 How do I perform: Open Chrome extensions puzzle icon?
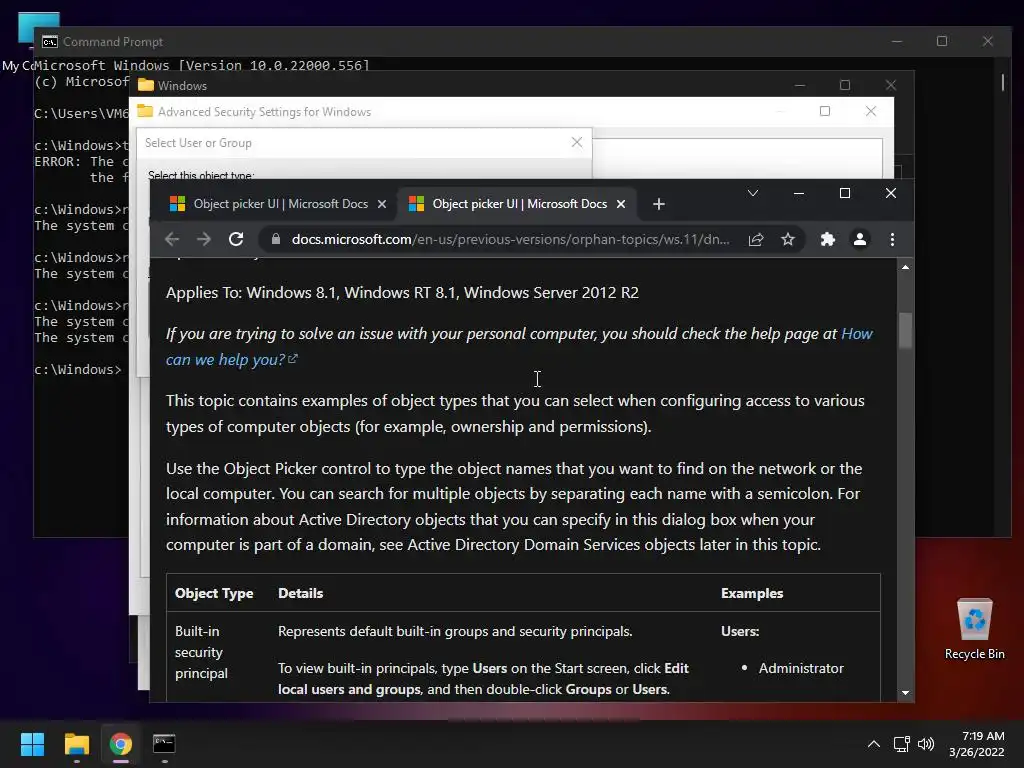pos(827,240)
